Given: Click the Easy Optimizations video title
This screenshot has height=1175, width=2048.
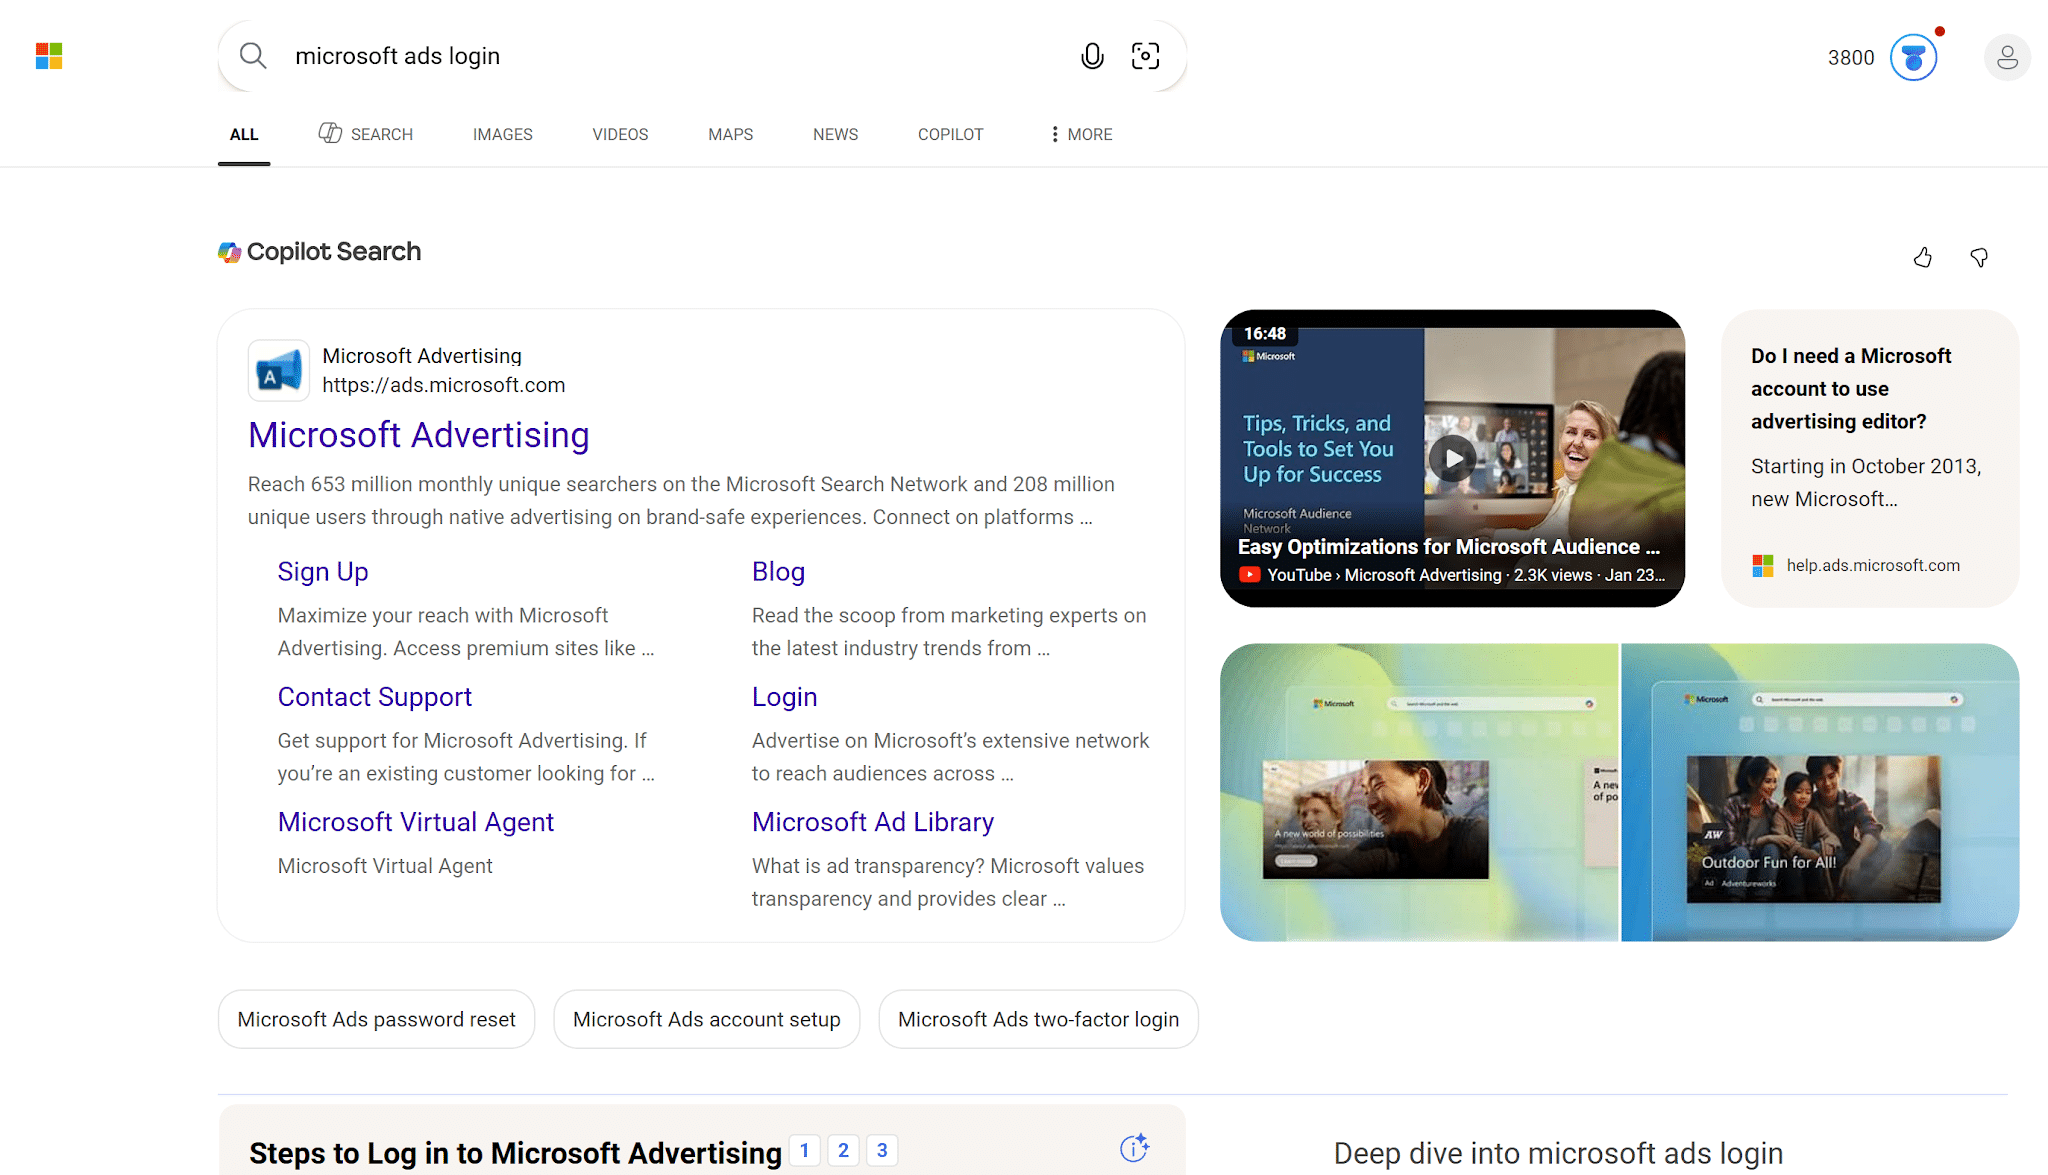Looking at the screenshot, I should [1449, 547].
